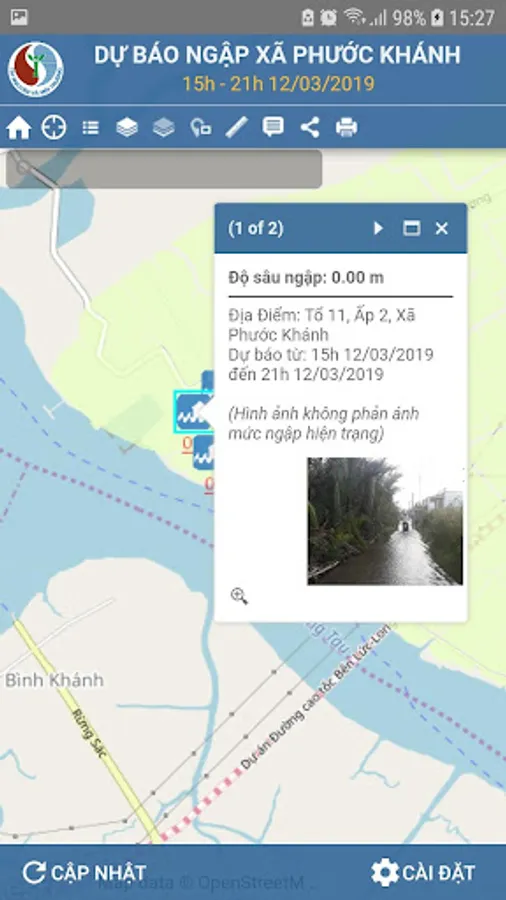Open the map markers search tool
This screenshot has width=506, height=900.
[200, 127]
